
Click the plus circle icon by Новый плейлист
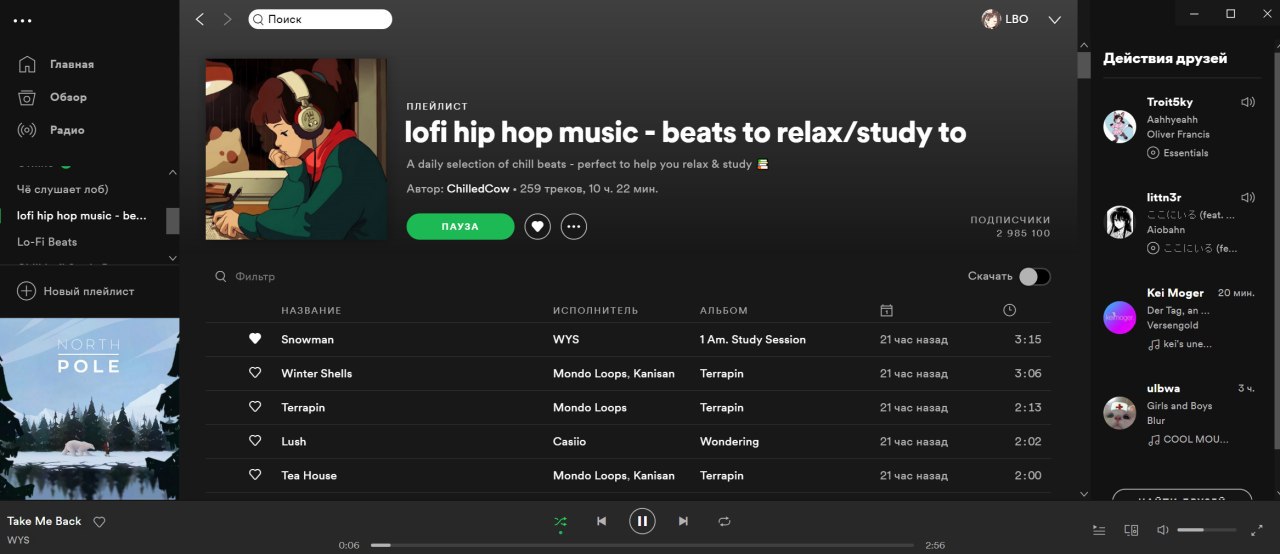(26, 291)
